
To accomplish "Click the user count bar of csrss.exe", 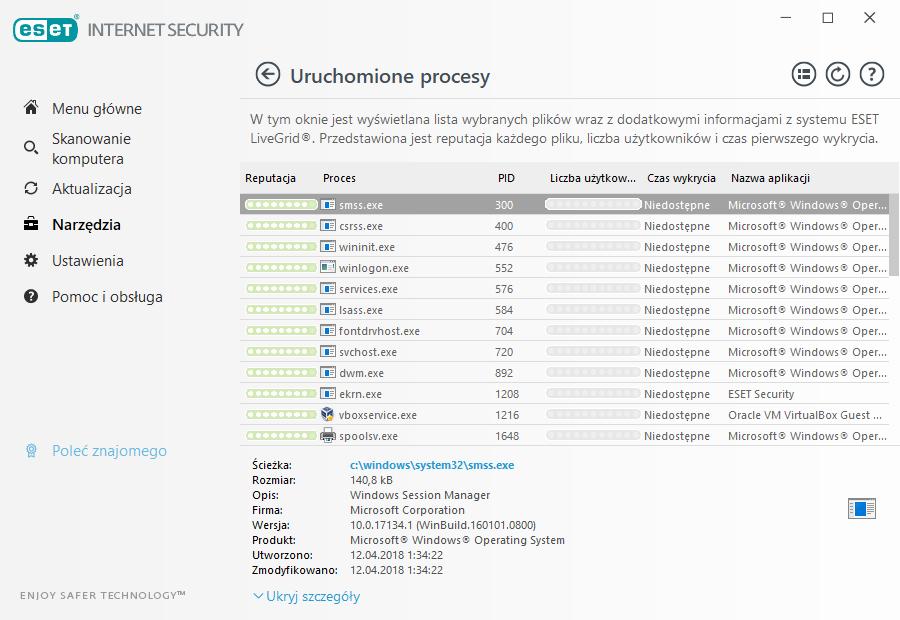I will [x=593, y=226].
